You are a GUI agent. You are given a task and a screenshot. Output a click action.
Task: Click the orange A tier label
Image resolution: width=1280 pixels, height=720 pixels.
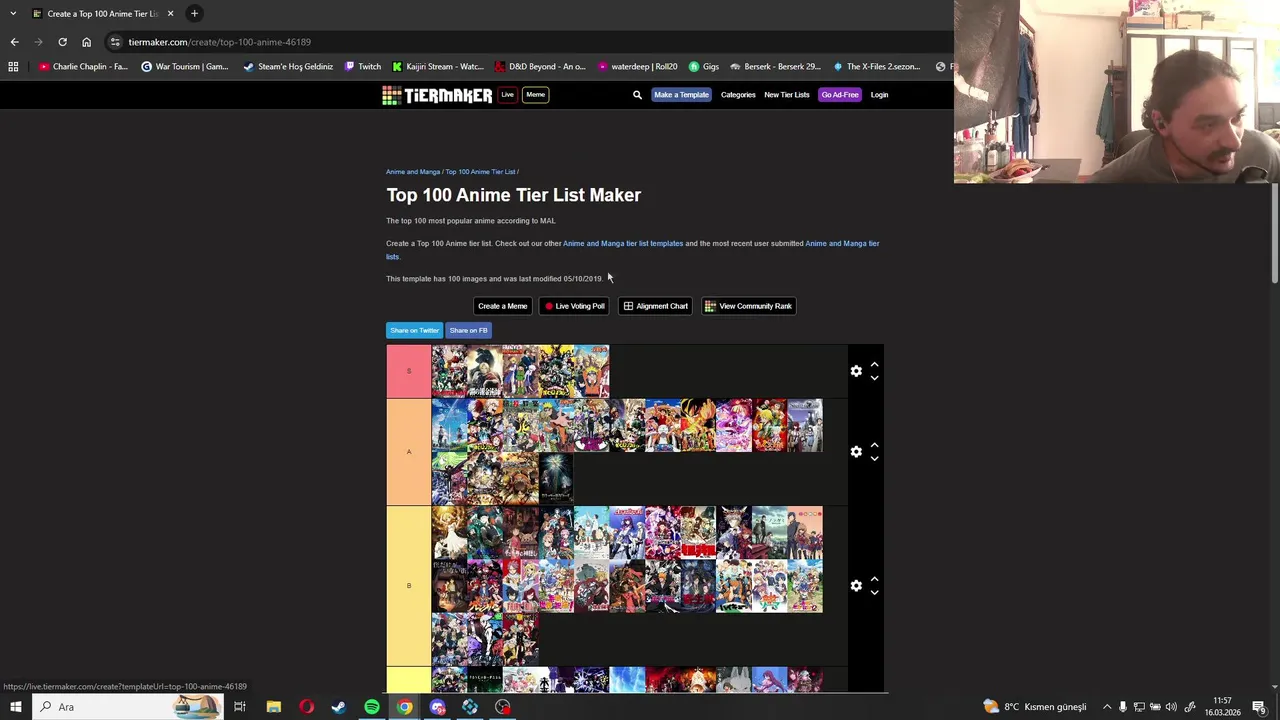pyautogui.click(x=409, y=452)
